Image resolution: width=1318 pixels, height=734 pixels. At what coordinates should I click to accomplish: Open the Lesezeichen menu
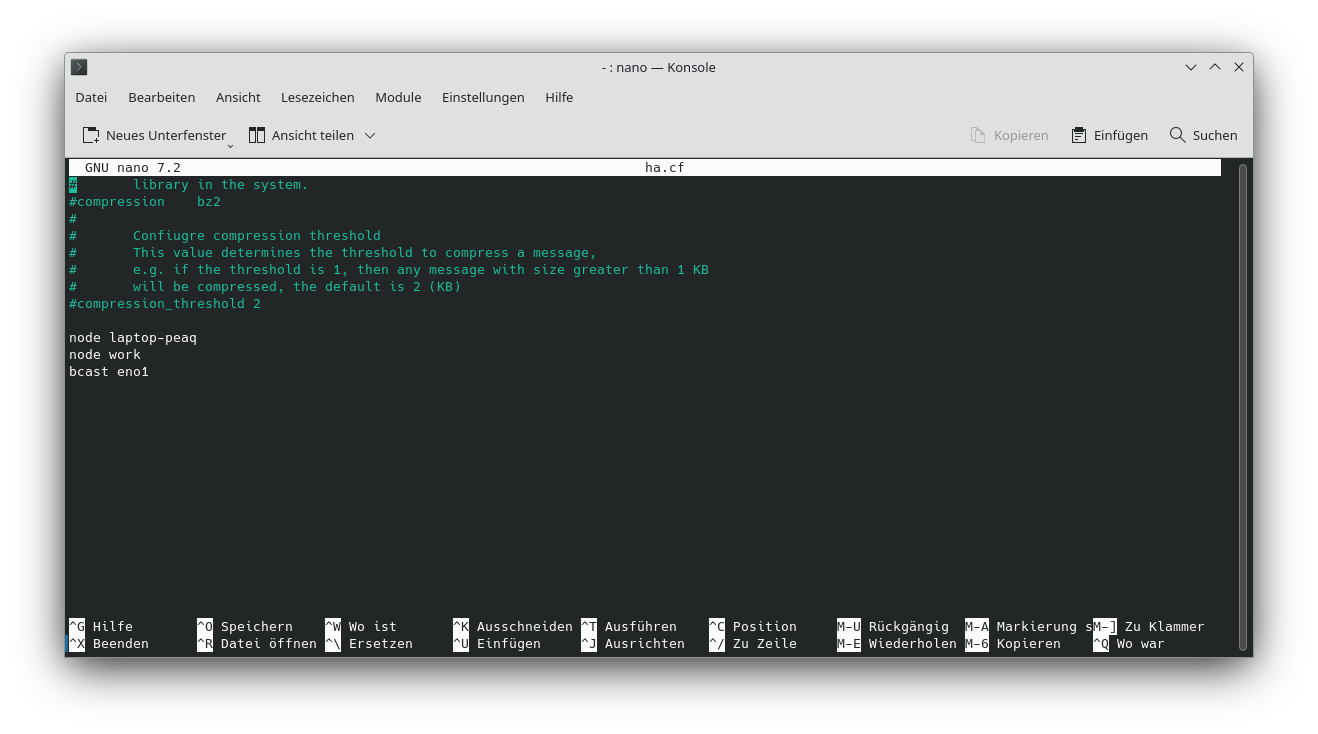[317, 97]
